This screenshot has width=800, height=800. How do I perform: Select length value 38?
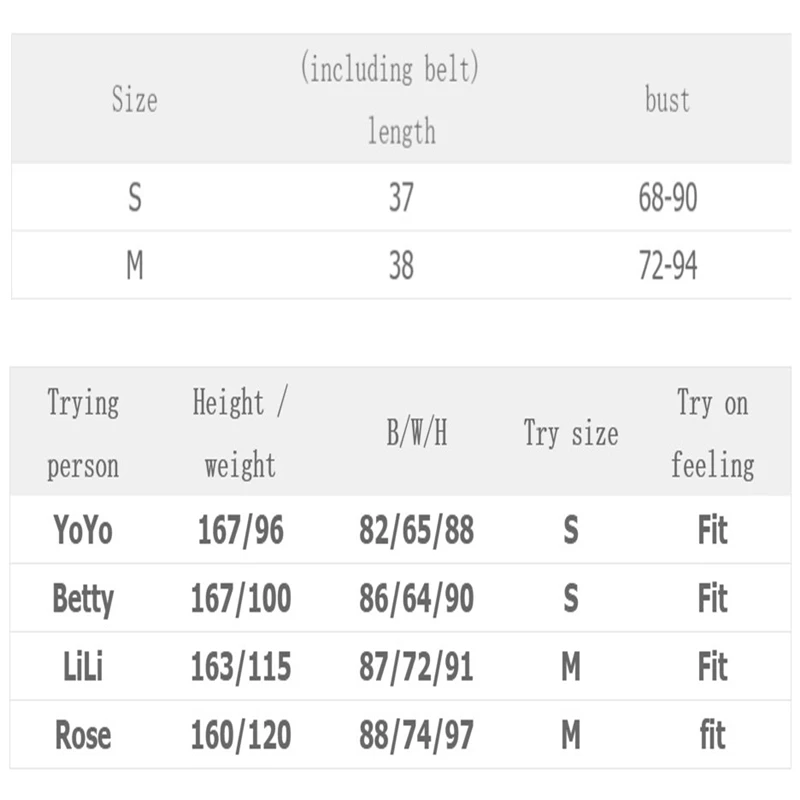point(401,265)
